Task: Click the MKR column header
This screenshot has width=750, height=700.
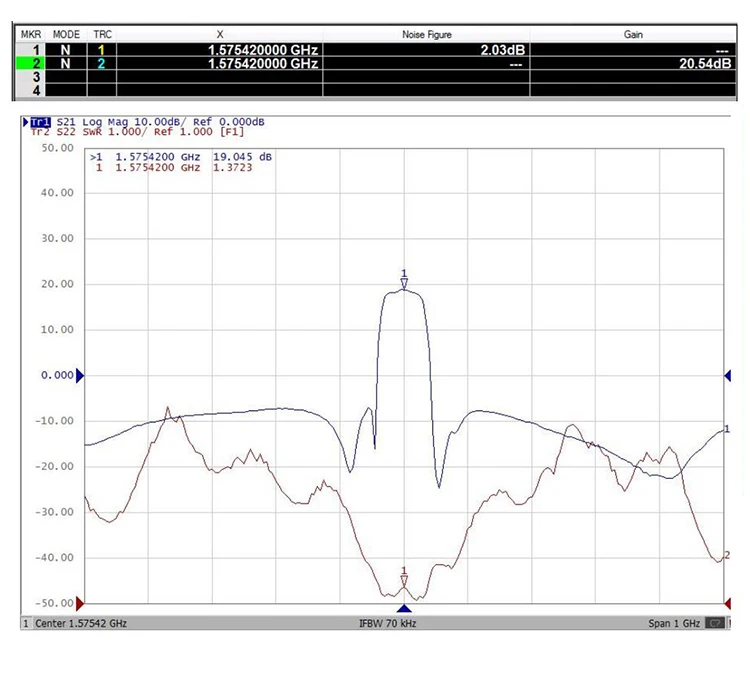Action: 31,34
